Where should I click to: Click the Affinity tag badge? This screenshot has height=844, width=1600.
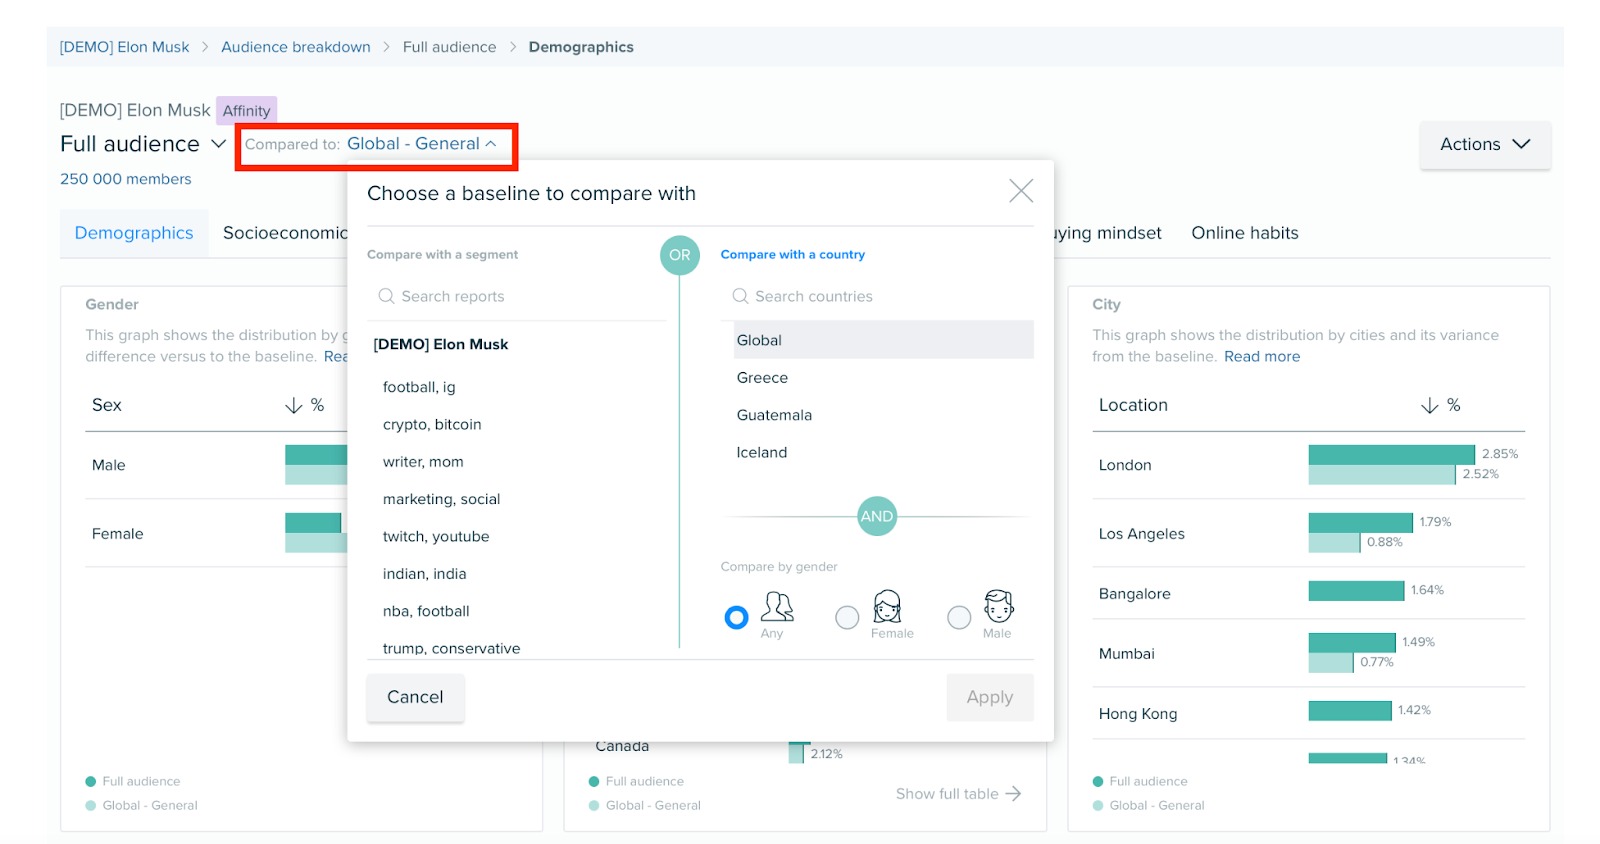click(246, 110)
